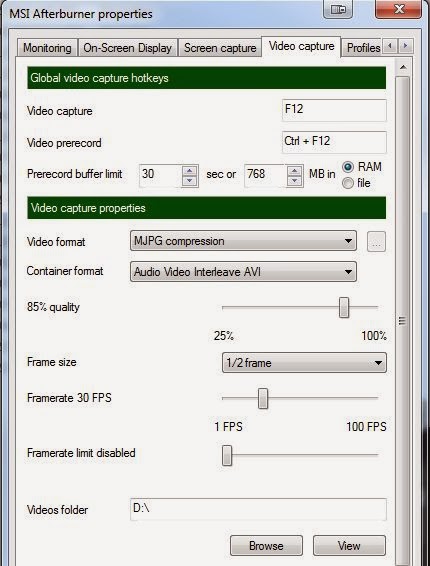Viewport: 430px width, 566px height.
Task: Click the Video capture hotkey field
Action: 334,110
